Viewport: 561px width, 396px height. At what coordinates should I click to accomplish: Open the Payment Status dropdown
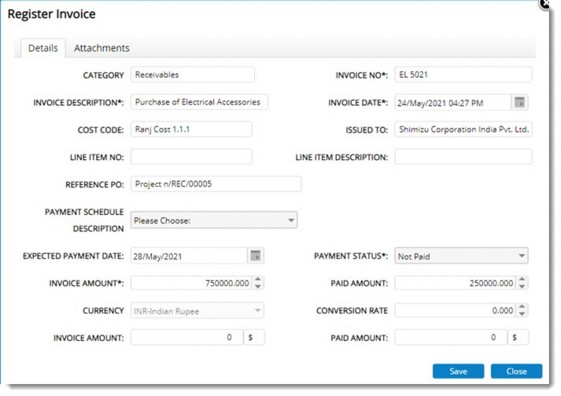(462, 256)
